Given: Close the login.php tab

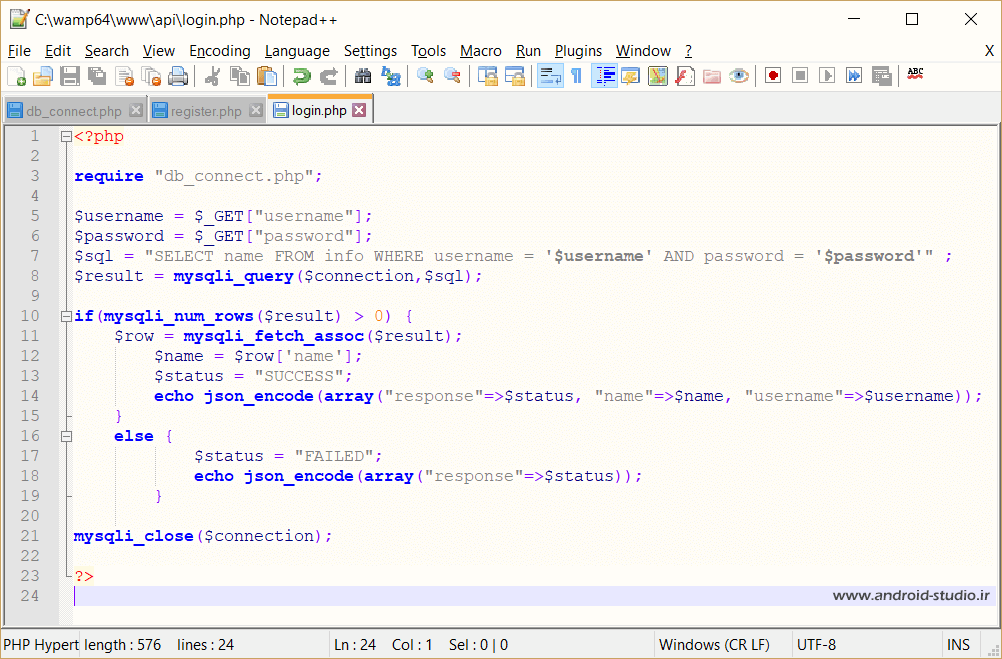Looking at the screenshot, I should [359, 110].
